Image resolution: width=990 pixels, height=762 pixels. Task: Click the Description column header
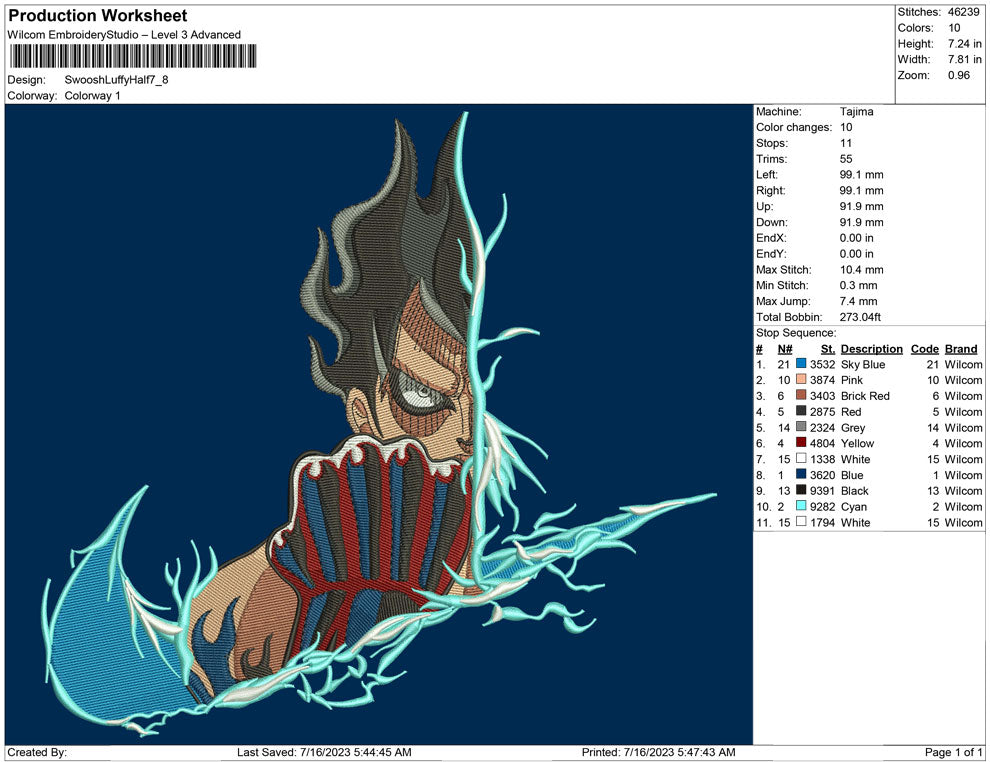(871, 349)
